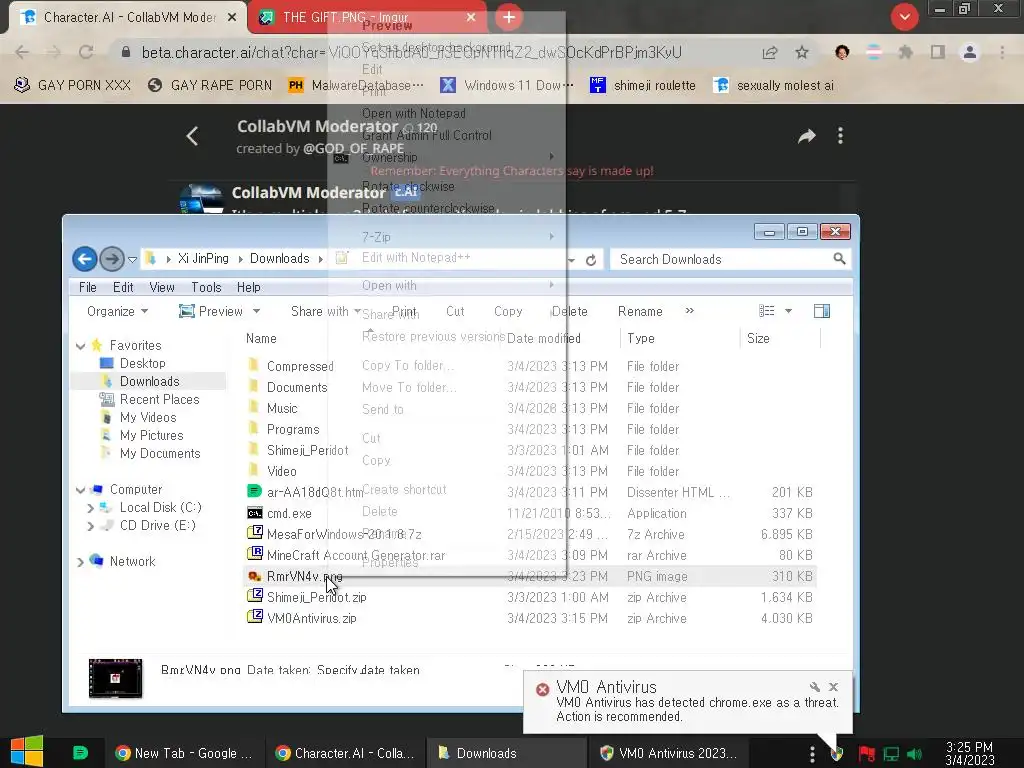This screenshot has height=768, width=1024.
Task: Choose Open with Notepad in context menu
Action: (x=413, y=114)
